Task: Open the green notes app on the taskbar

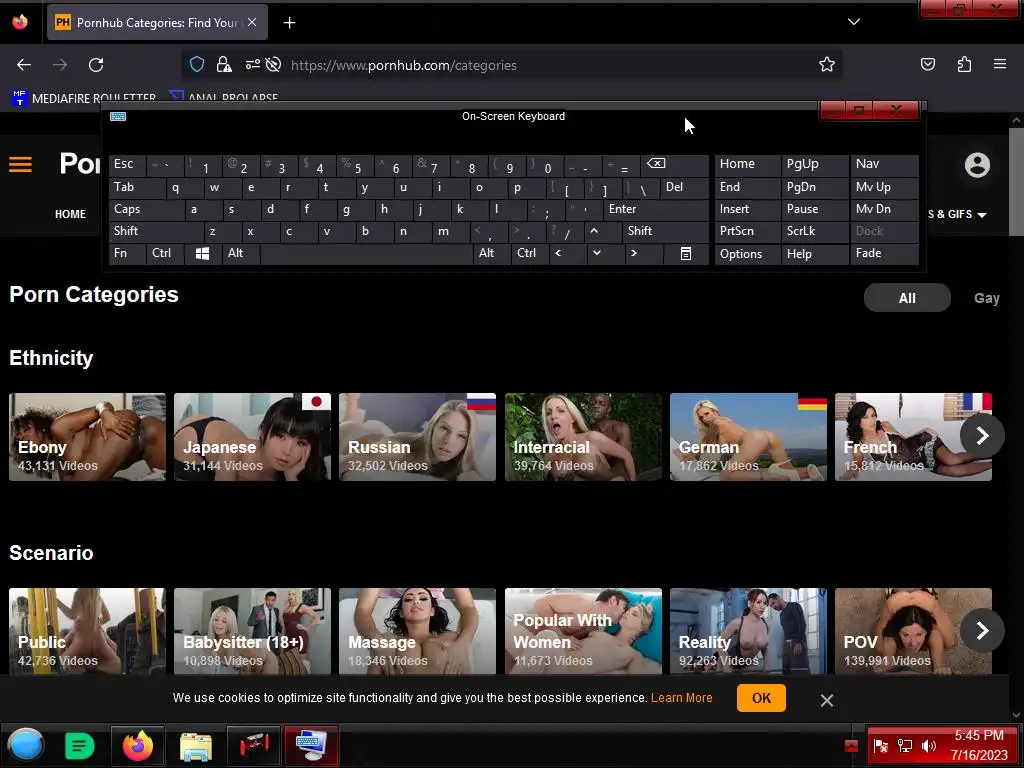Action: tap(80, 745)
